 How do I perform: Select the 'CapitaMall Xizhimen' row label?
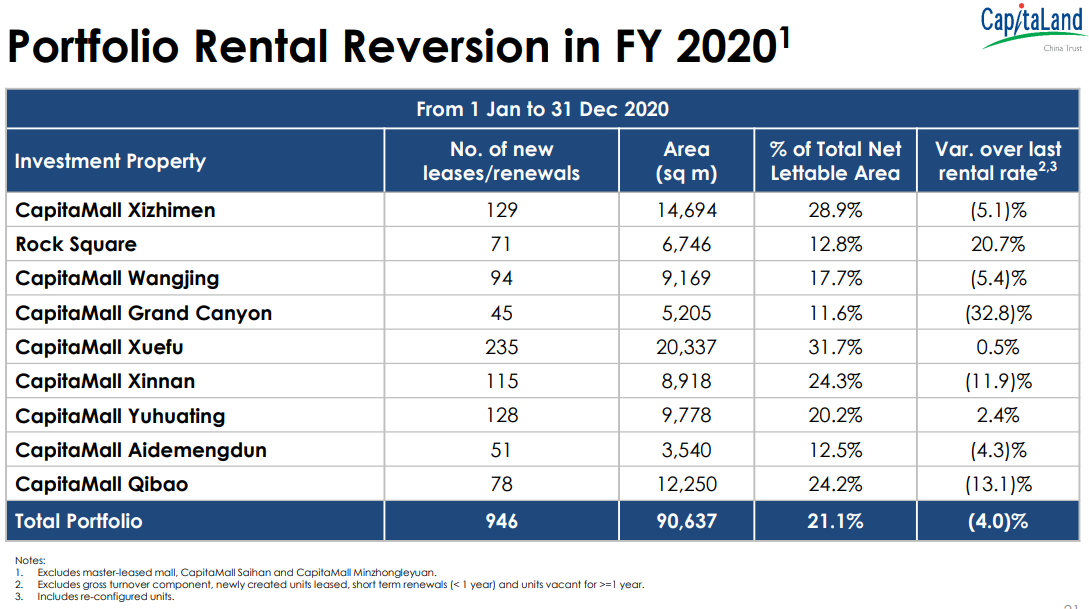tap(115, 210)
